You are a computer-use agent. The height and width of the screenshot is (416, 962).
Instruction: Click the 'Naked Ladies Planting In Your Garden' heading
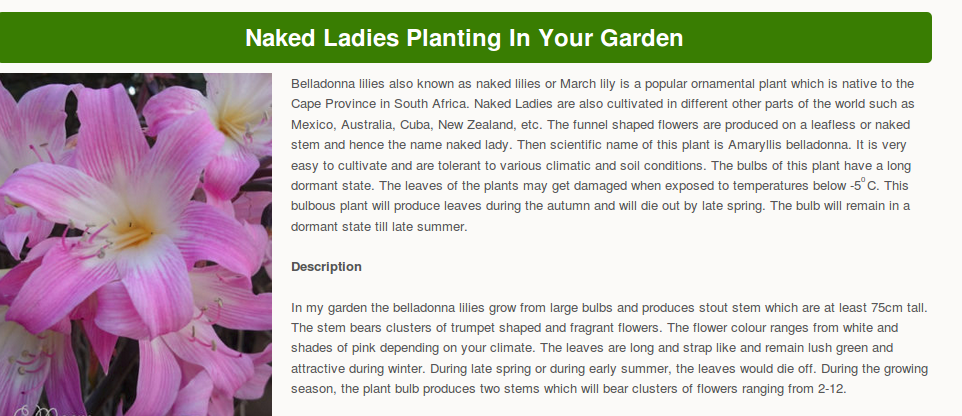pyautogui.click(x=464, y=38)
